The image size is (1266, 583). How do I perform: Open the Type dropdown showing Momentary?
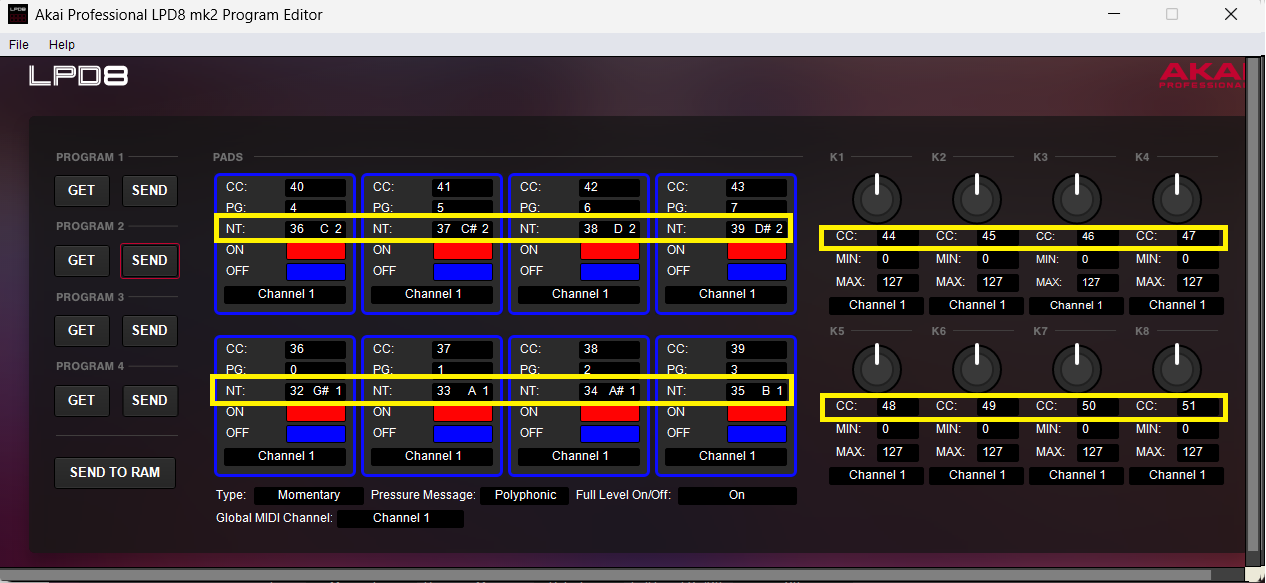pos(309,495)
